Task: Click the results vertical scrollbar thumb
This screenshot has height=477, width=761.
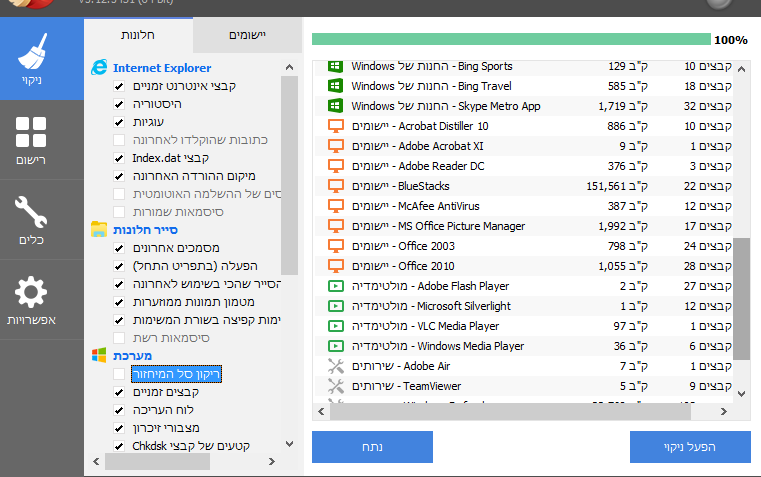Action: point(742,299)
